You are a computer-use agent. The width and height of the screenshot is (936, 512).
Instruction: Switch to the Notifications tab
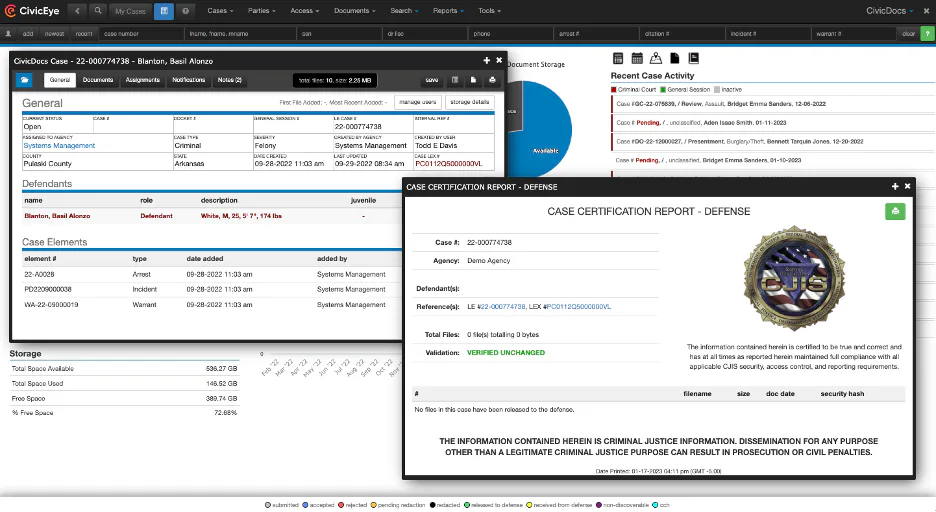[189, 80]
